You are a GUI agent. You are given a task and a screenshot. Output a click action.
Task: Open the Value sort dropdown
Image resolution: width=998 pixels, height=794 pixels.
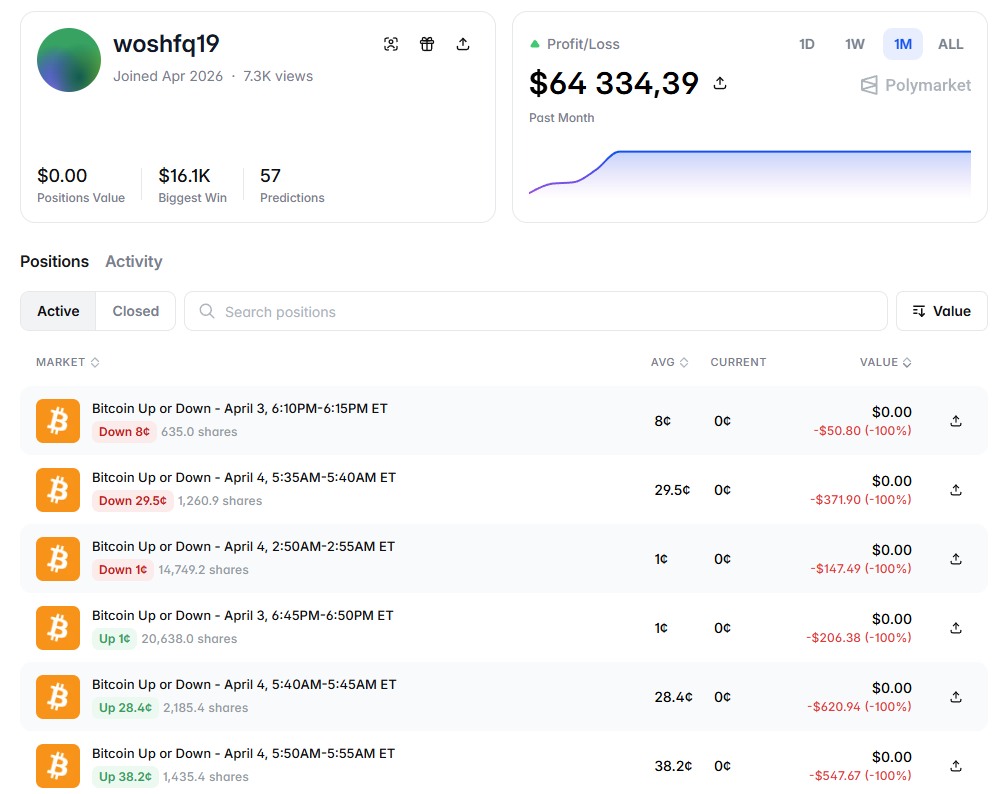(x=941, y=311)
